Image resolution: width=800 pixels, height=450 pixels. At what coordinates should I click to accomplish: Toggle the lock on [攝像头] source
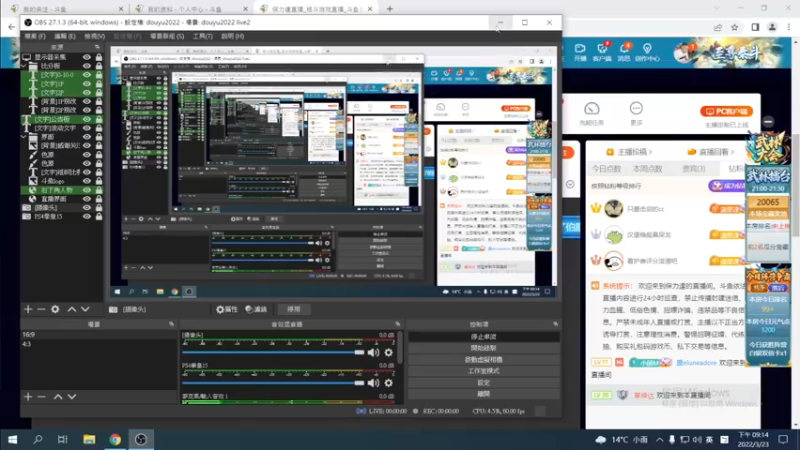(98, 208)
